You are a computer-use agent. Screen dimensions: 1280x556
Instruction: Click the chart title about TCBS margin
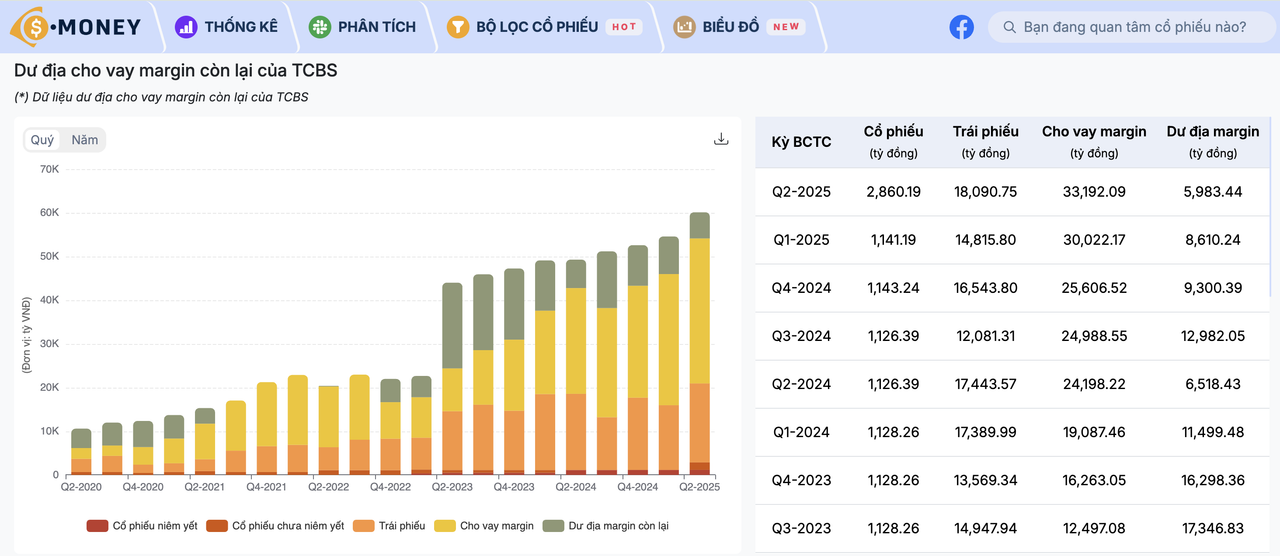coord(176,72)
